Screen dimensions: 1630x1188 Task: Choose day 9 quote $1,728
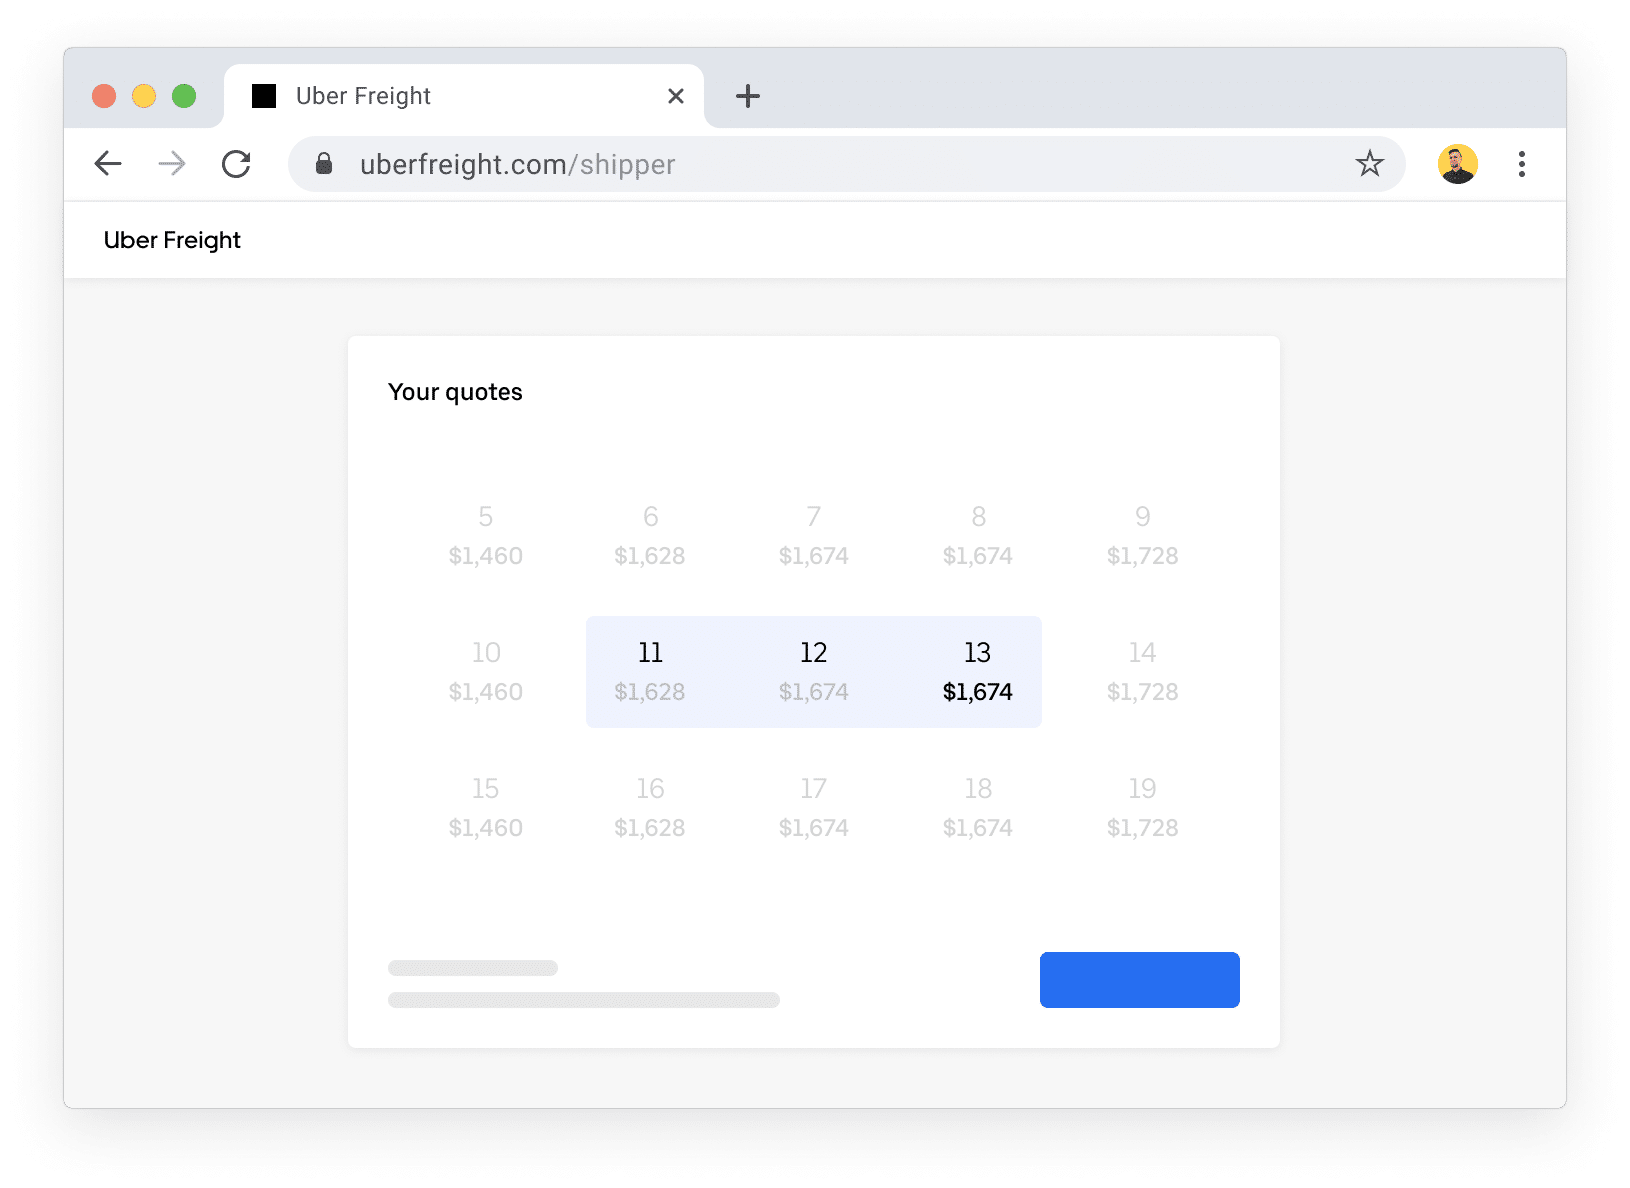point(1142,536)
